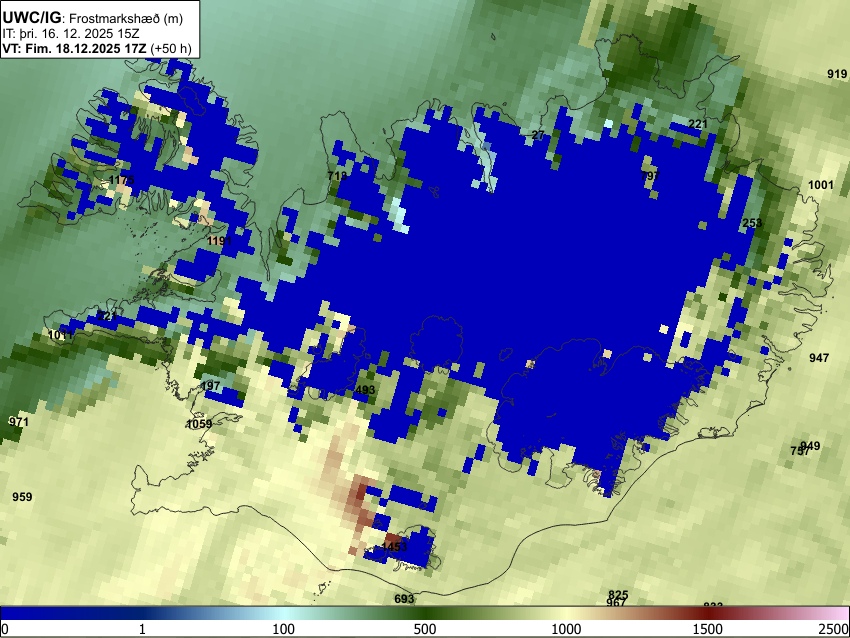Click the dark green 500 m section of color bar
This screenshot has height=638, width=850.
pos(425,613)
